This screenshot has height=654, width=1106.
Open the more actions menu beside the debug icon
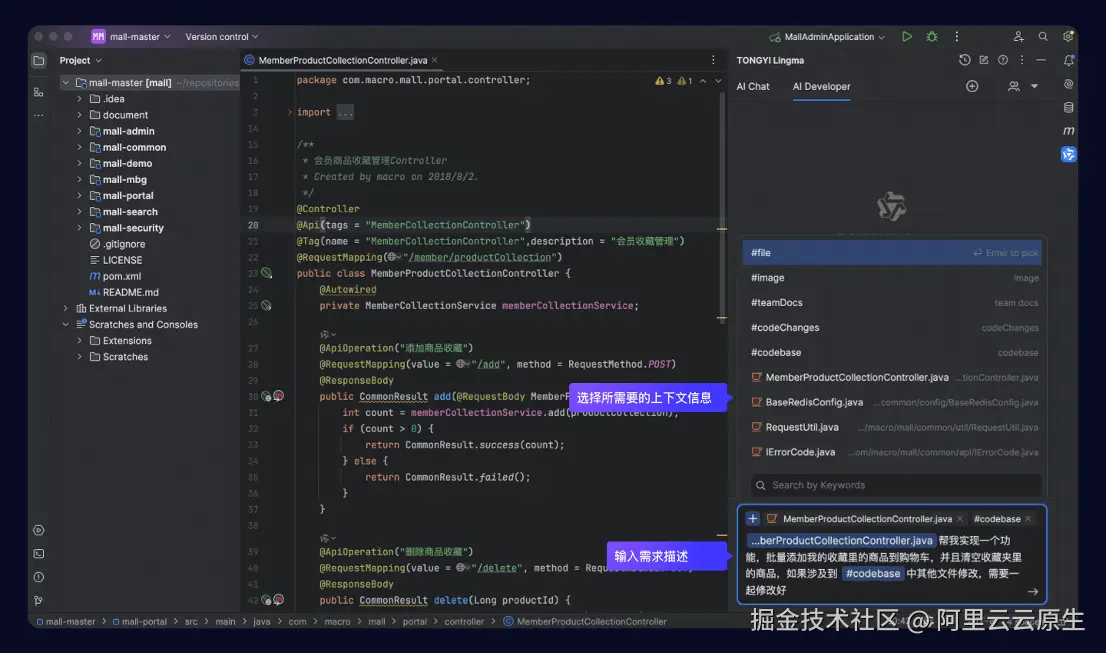pos(956,37)
